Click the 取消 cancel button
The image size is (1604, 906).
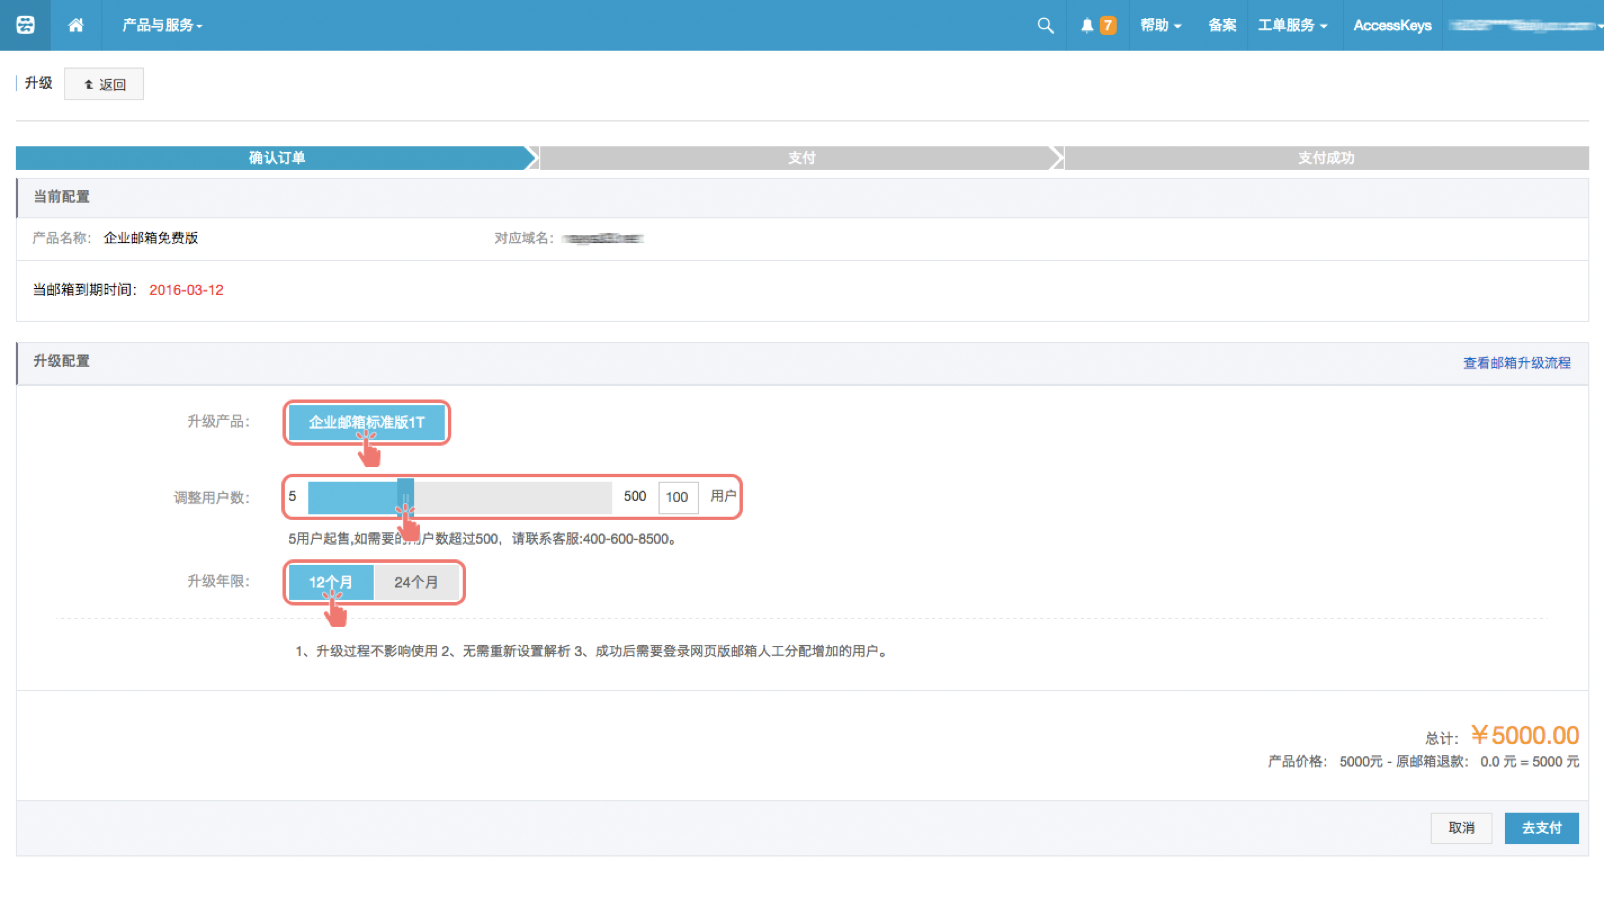pos(1461,828)
